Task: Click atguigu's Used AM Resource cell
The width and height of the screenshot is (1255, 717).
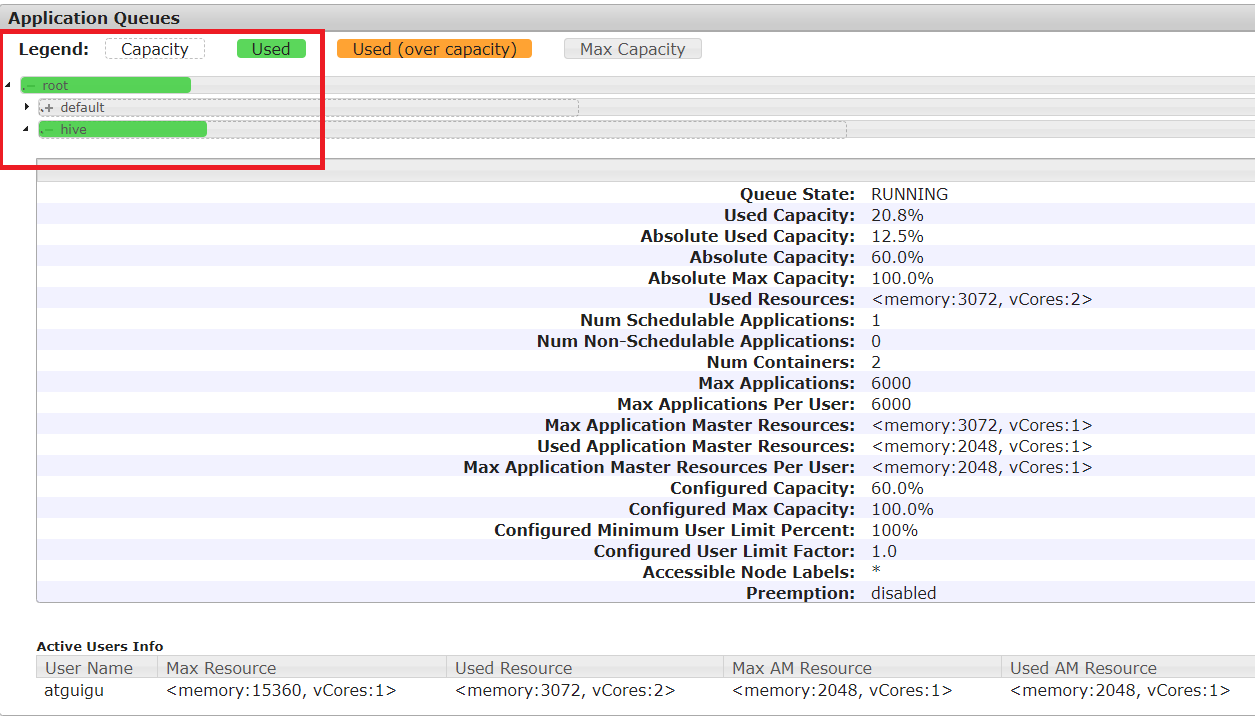Action: point(1120,690)
